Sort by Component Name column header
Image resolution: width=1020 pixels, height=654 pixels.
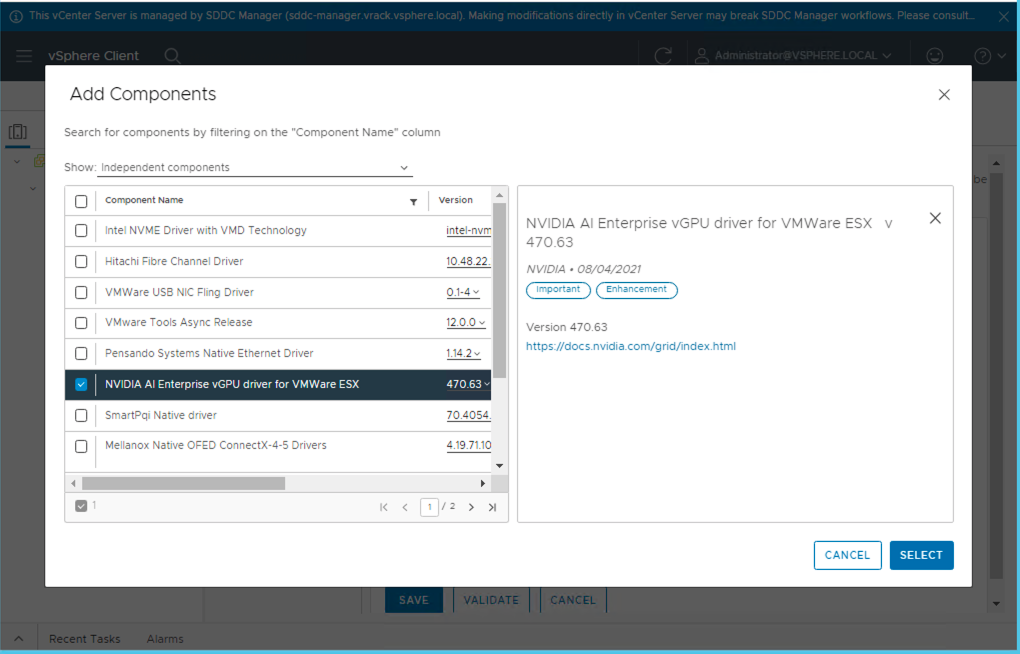click(x=144, y=200)
